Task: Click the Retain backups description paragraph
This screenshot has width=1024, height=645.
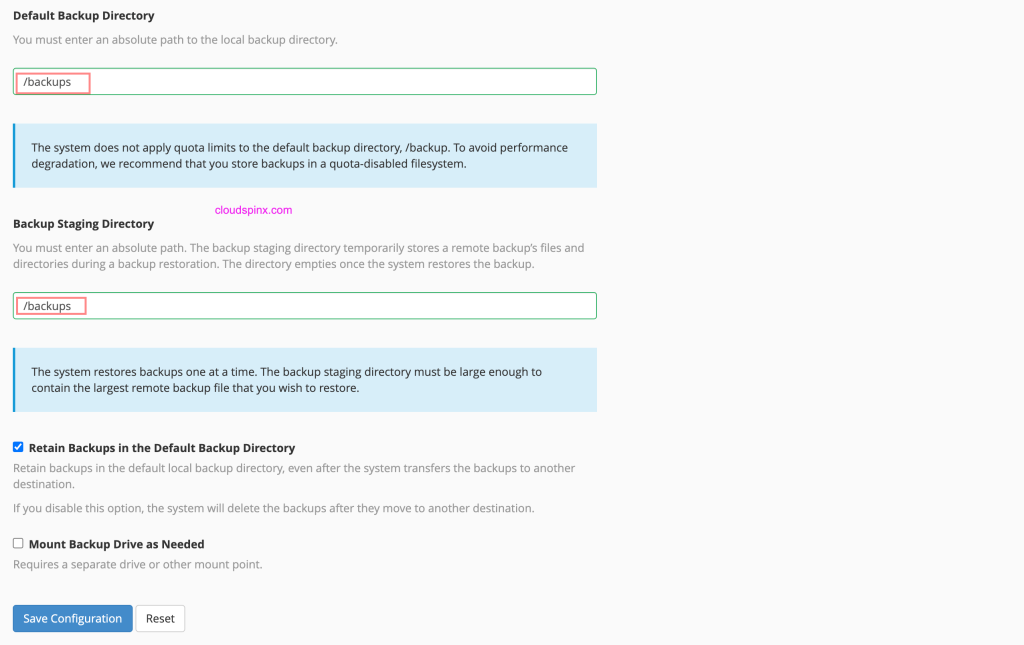Action: [x=294, y=475]
